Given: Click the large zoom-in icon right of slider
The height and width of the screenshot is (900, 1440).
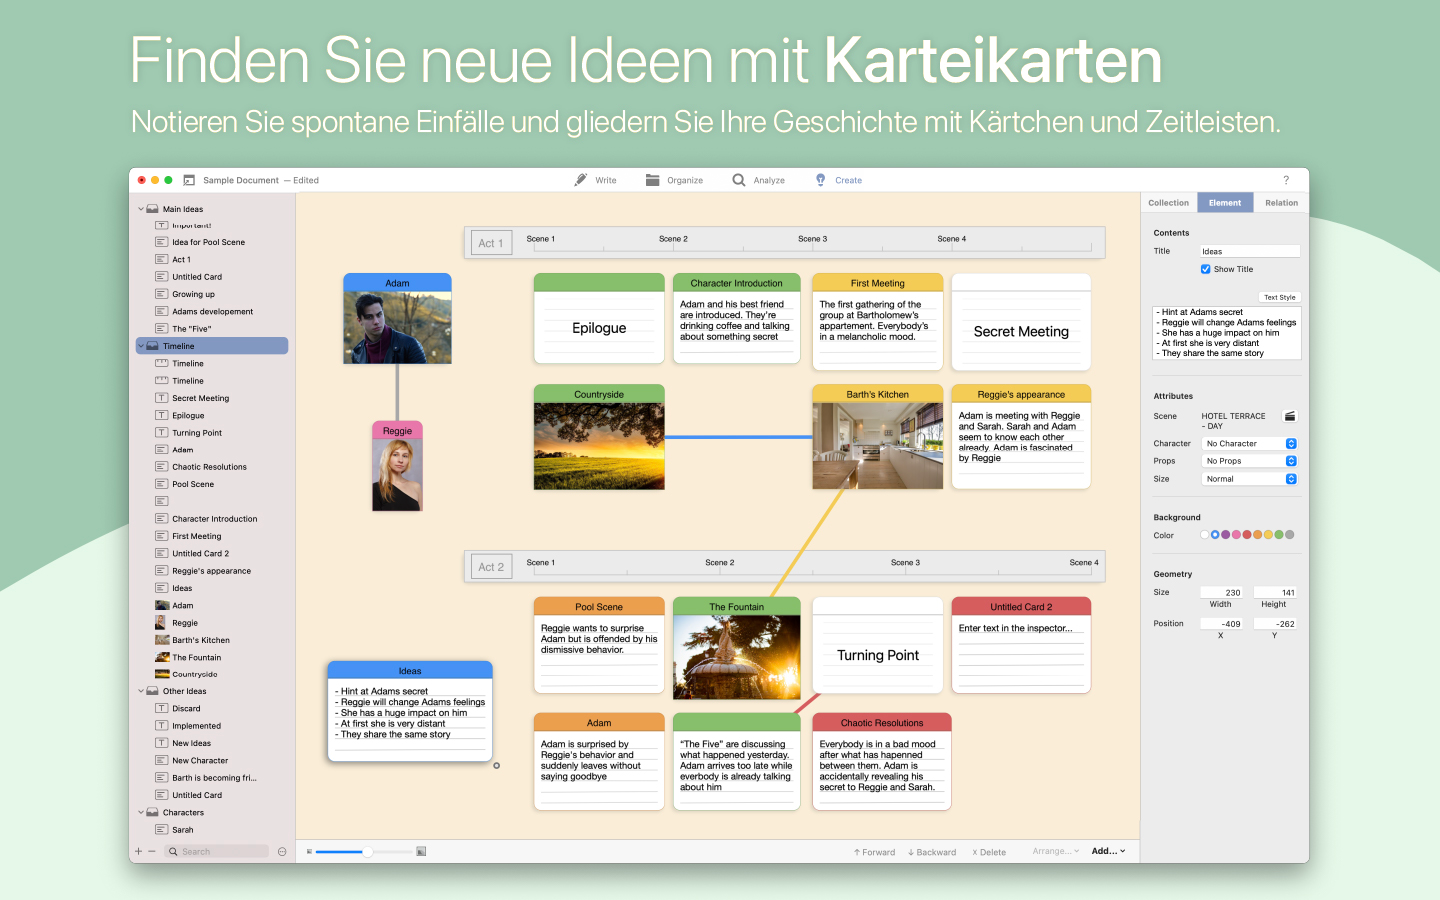Looking at the screenshot, I should pyautogui.click(x=421, y=852).
